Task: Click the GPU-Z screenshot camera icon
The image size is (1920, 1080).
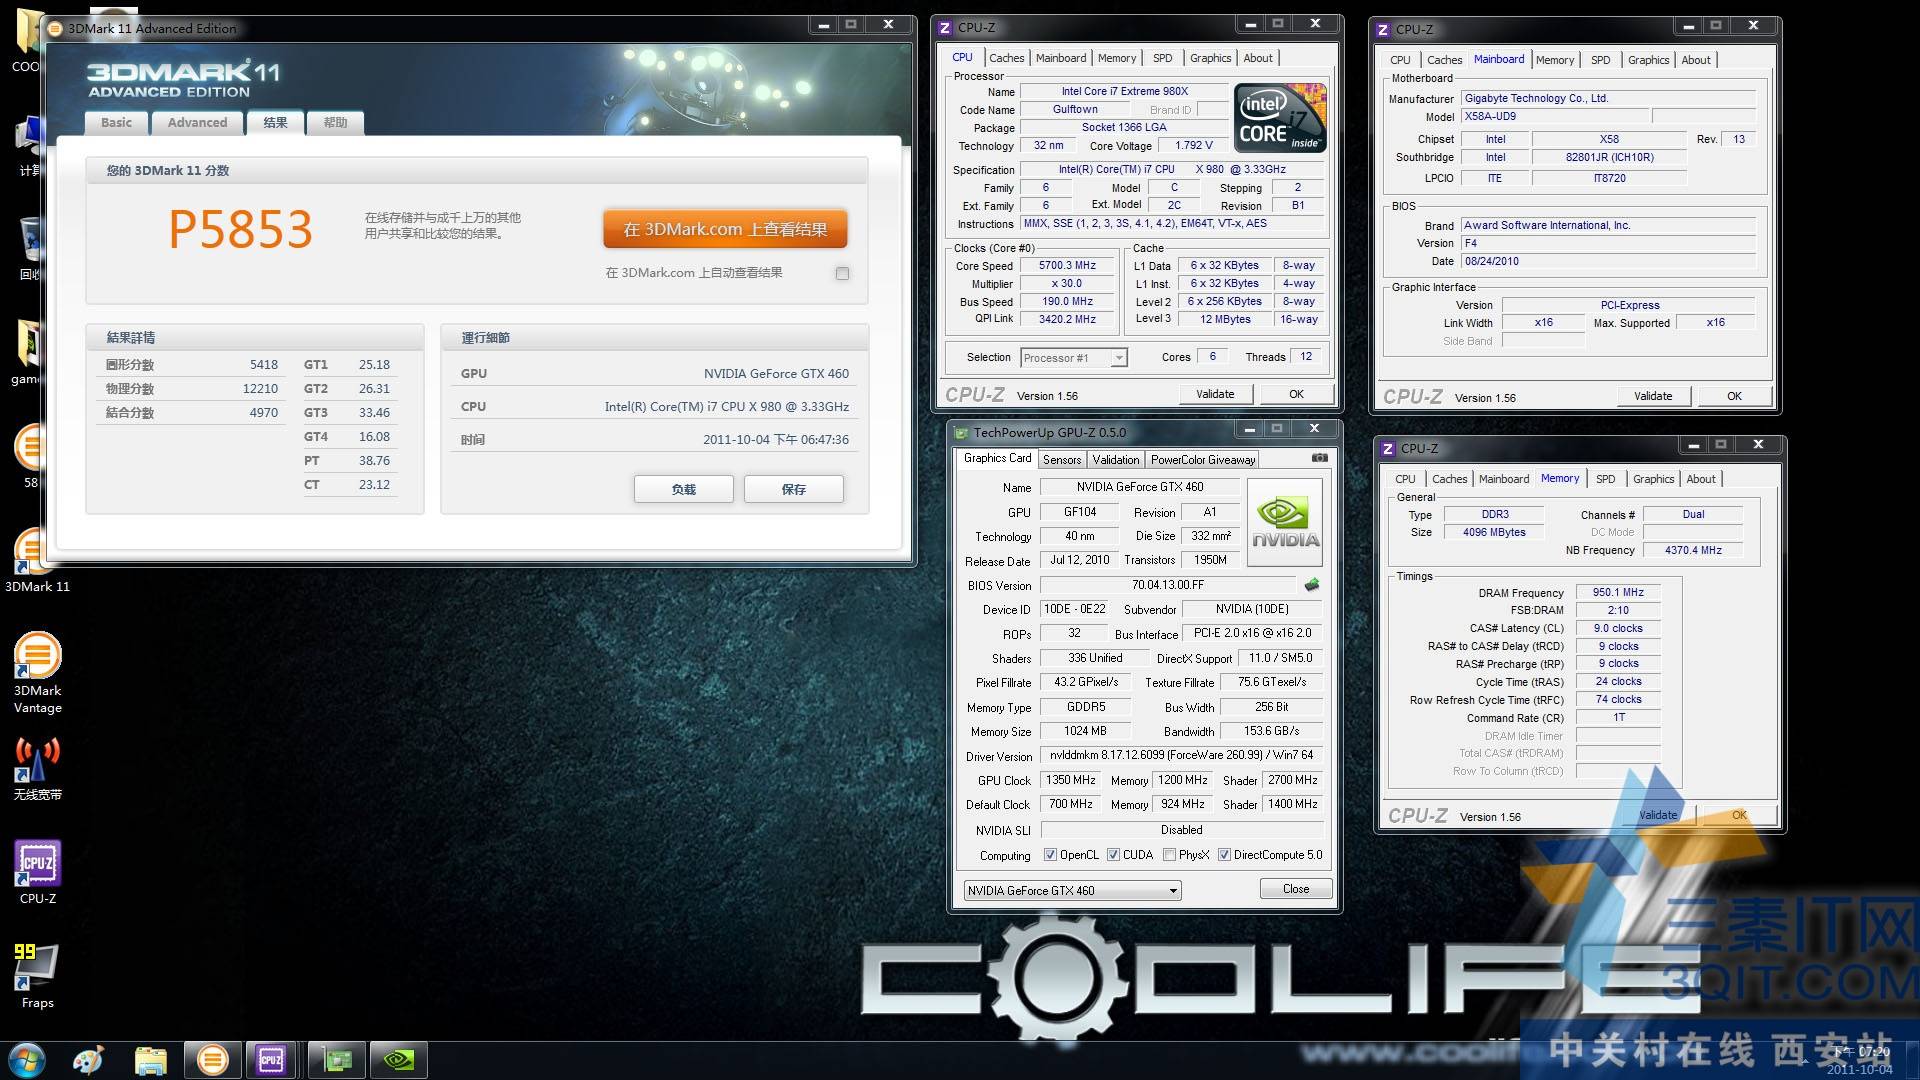Action: click(1319, 458)
